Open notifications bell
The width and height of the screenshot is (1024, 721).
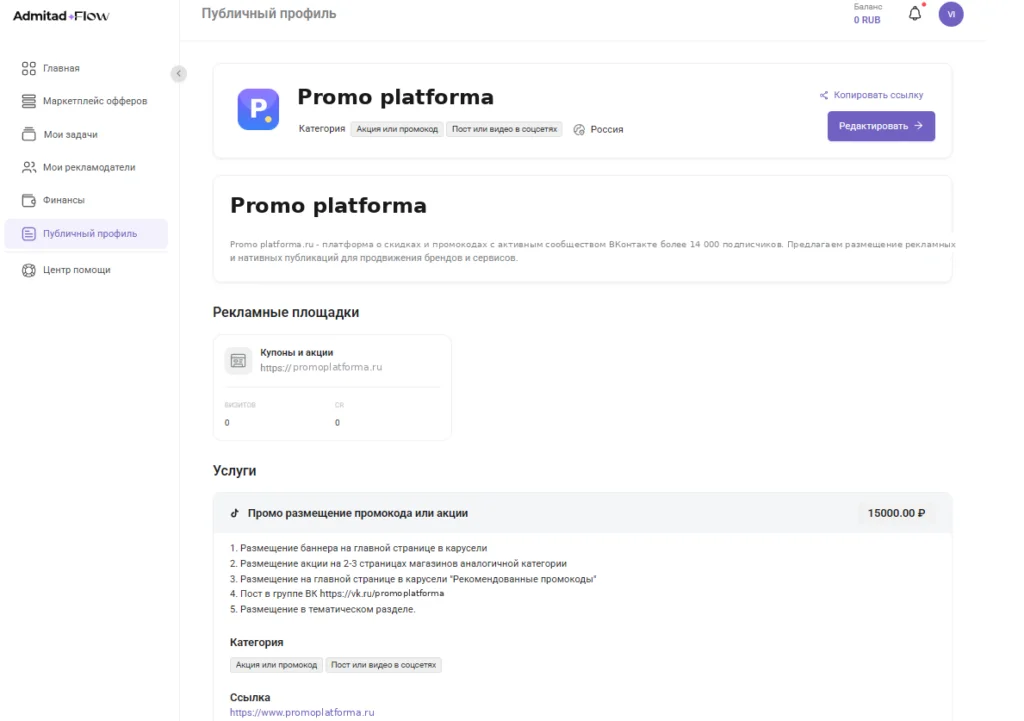[915, 14]
